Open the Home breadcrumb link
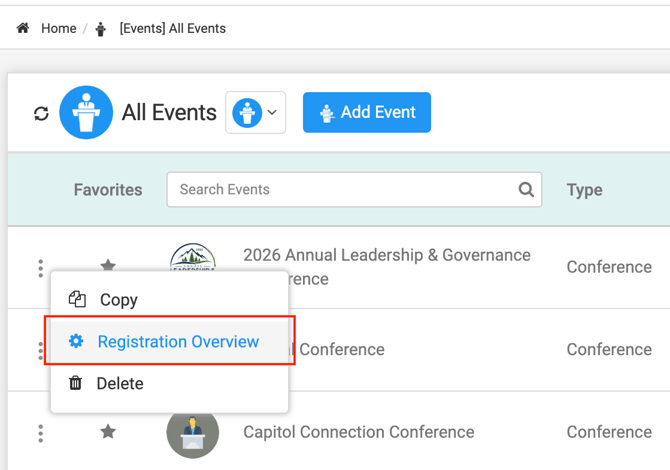This screenshot has height=470, width=670. [59, 28]
